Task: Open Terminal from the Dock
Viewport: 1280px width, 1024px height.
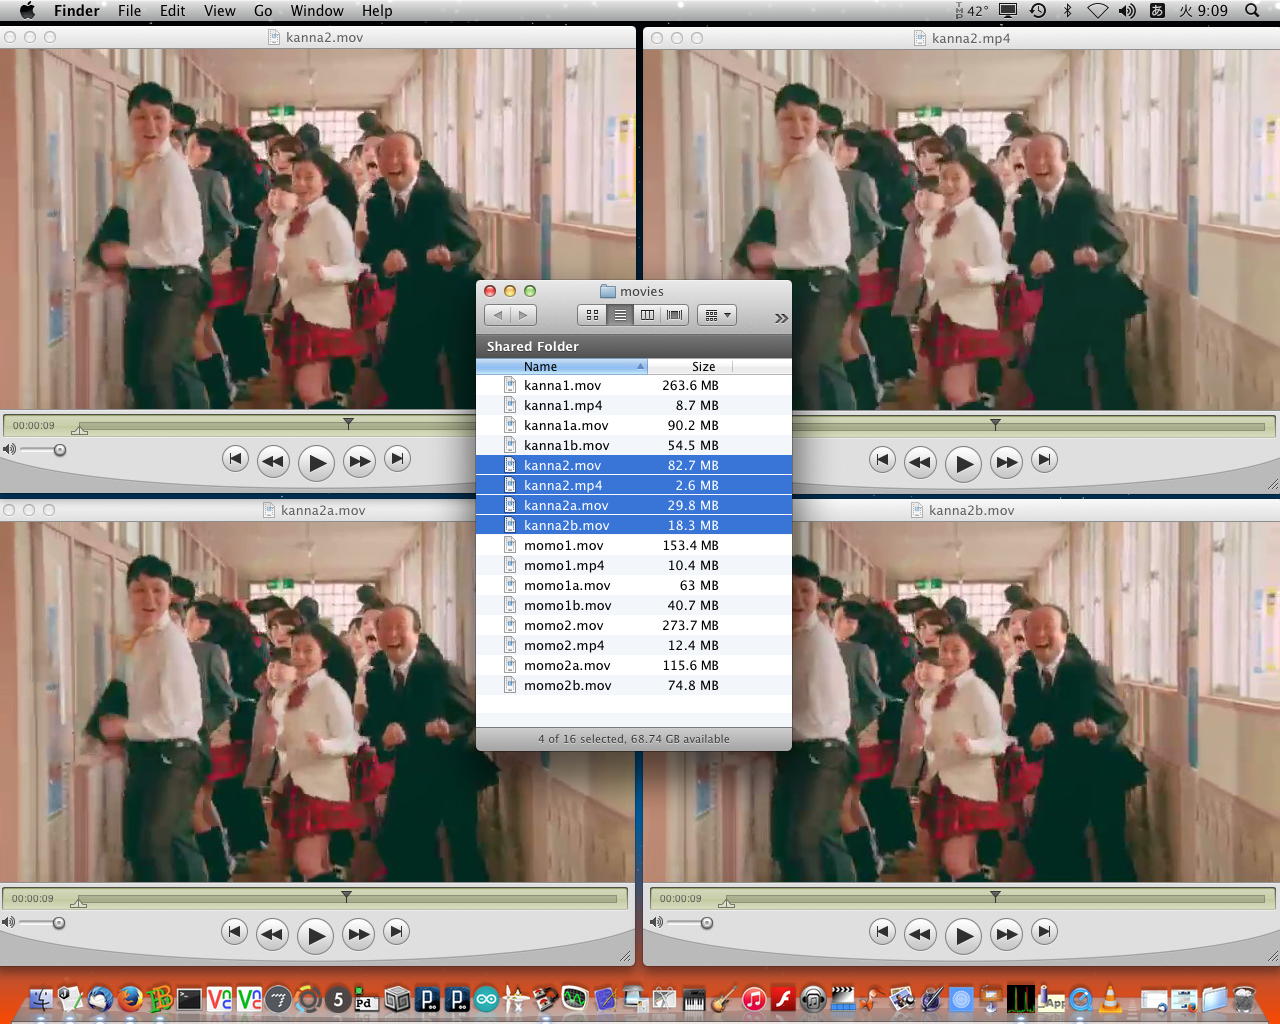Action: point(189,998)
